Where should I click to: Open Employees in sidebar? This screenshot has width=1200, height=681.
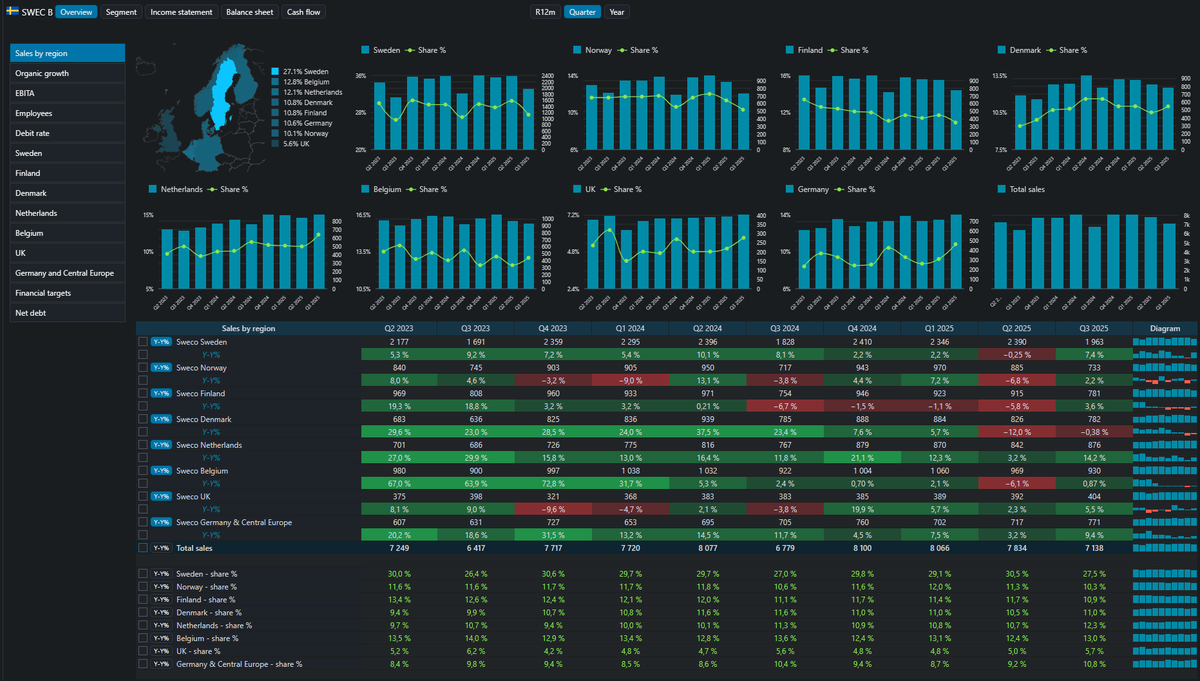68,113
